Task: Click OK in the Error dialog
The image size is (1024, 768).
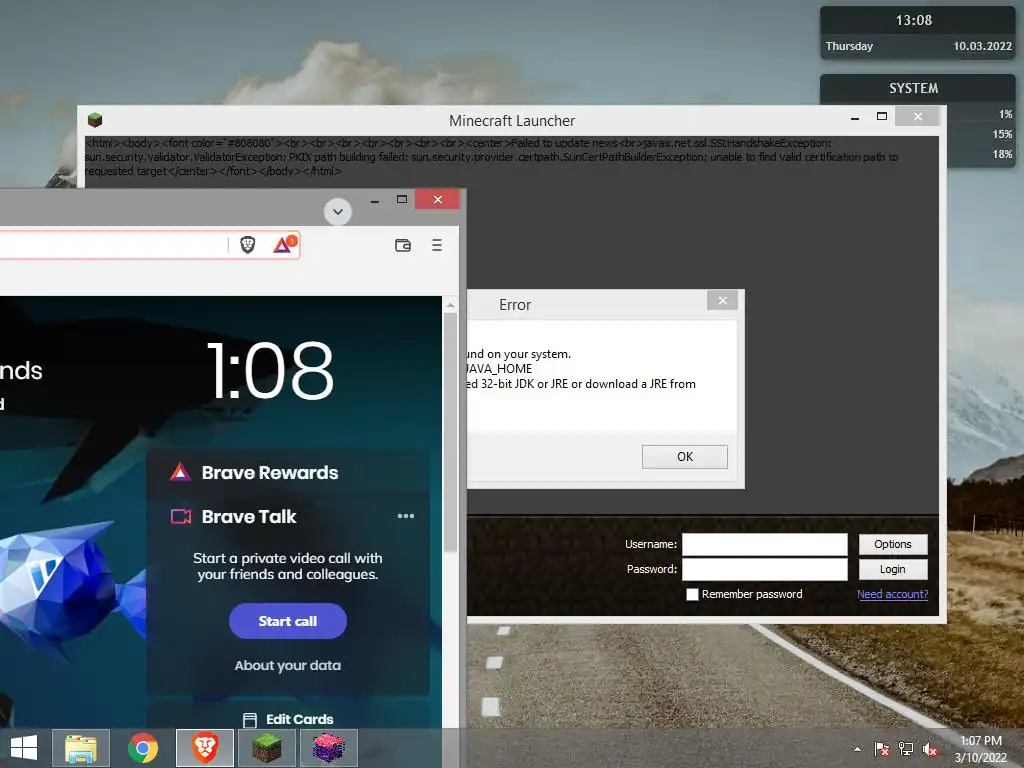Action: tap(684, 456)
